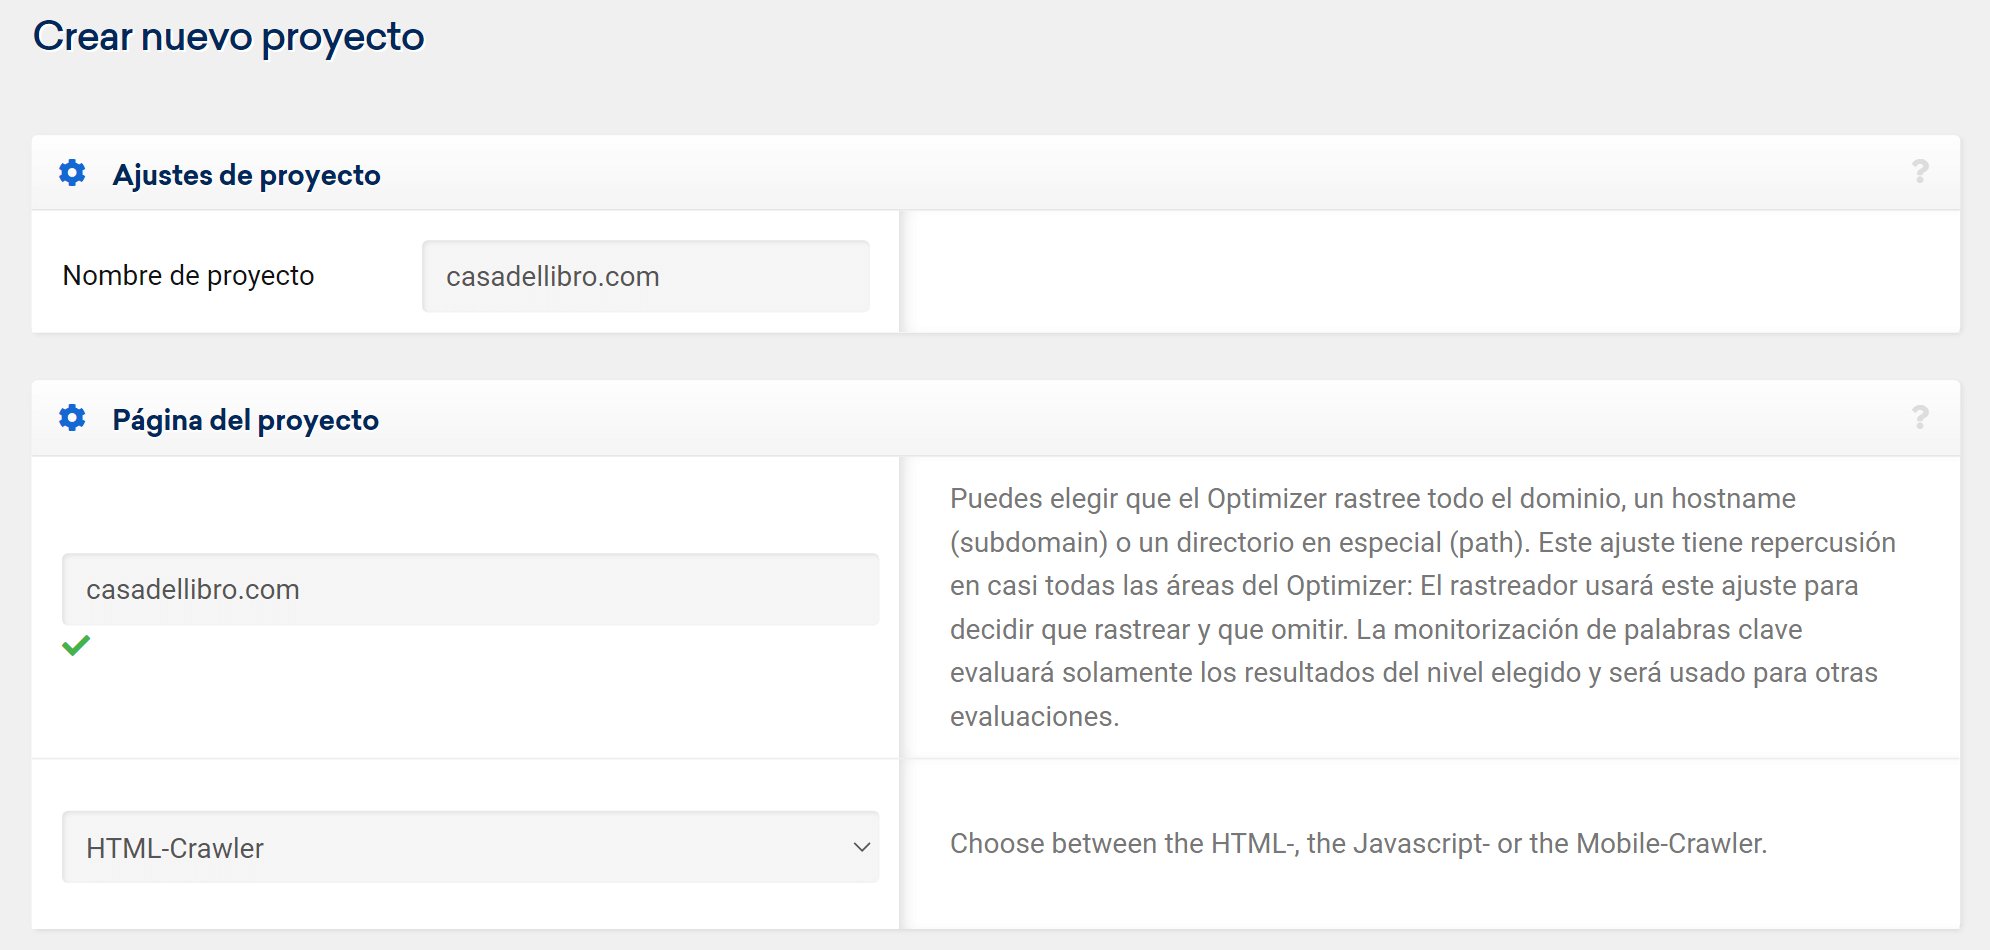Expand the crawler type dropdown arrow
Screen dimensions: 1990x950
pyautogui.click(x=861, y=847)
